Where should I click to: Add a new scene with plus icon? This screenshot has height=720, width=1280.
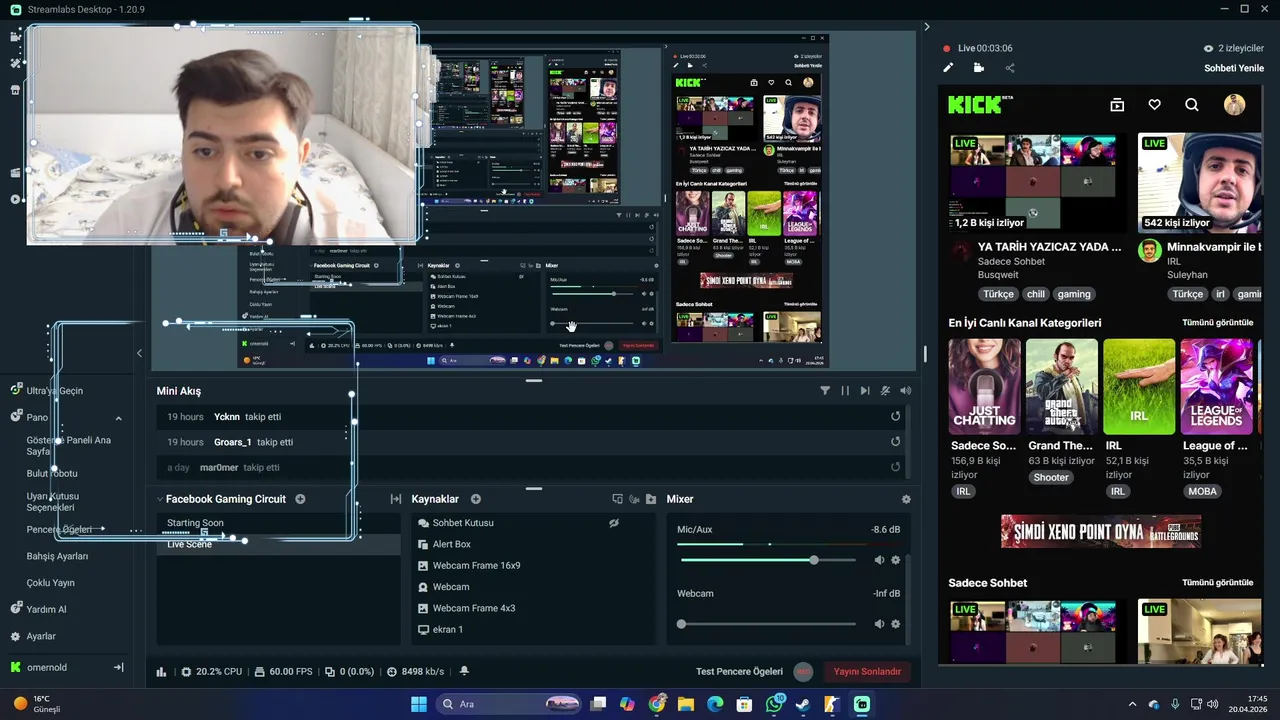(x=300, y=499)
